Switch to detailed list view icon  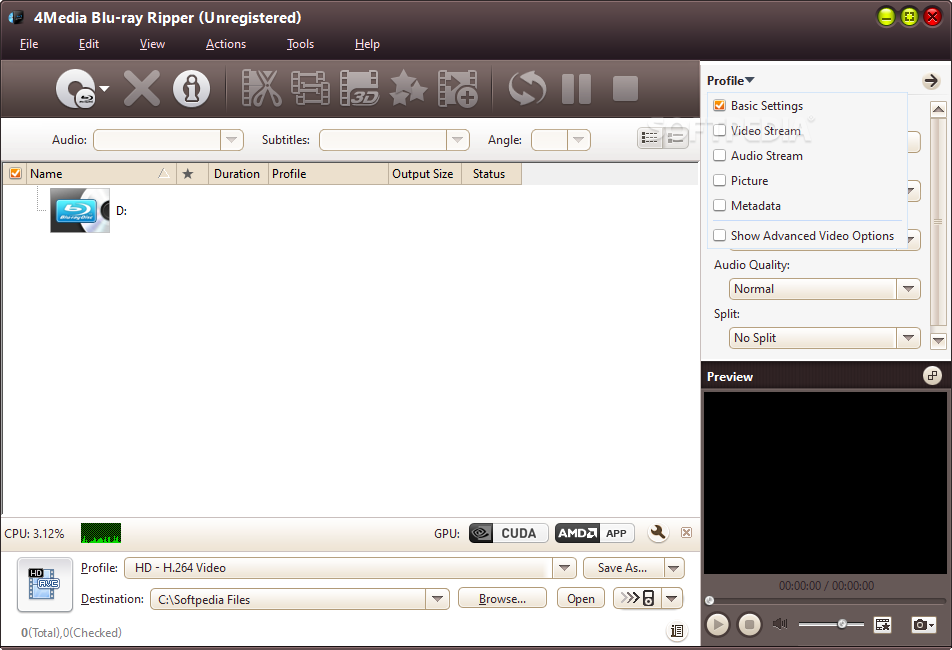[650, 138]
